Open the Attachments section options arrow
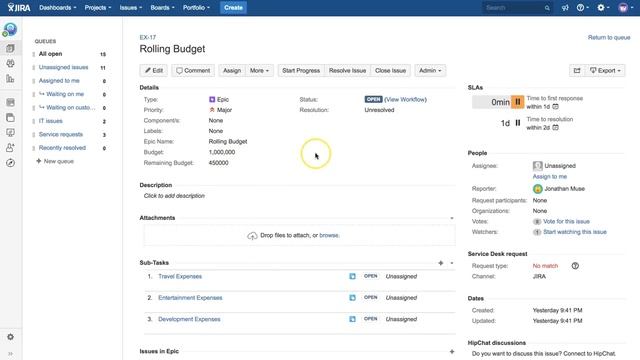The width and height of the screenshot is (640, 360). [452, 218]
